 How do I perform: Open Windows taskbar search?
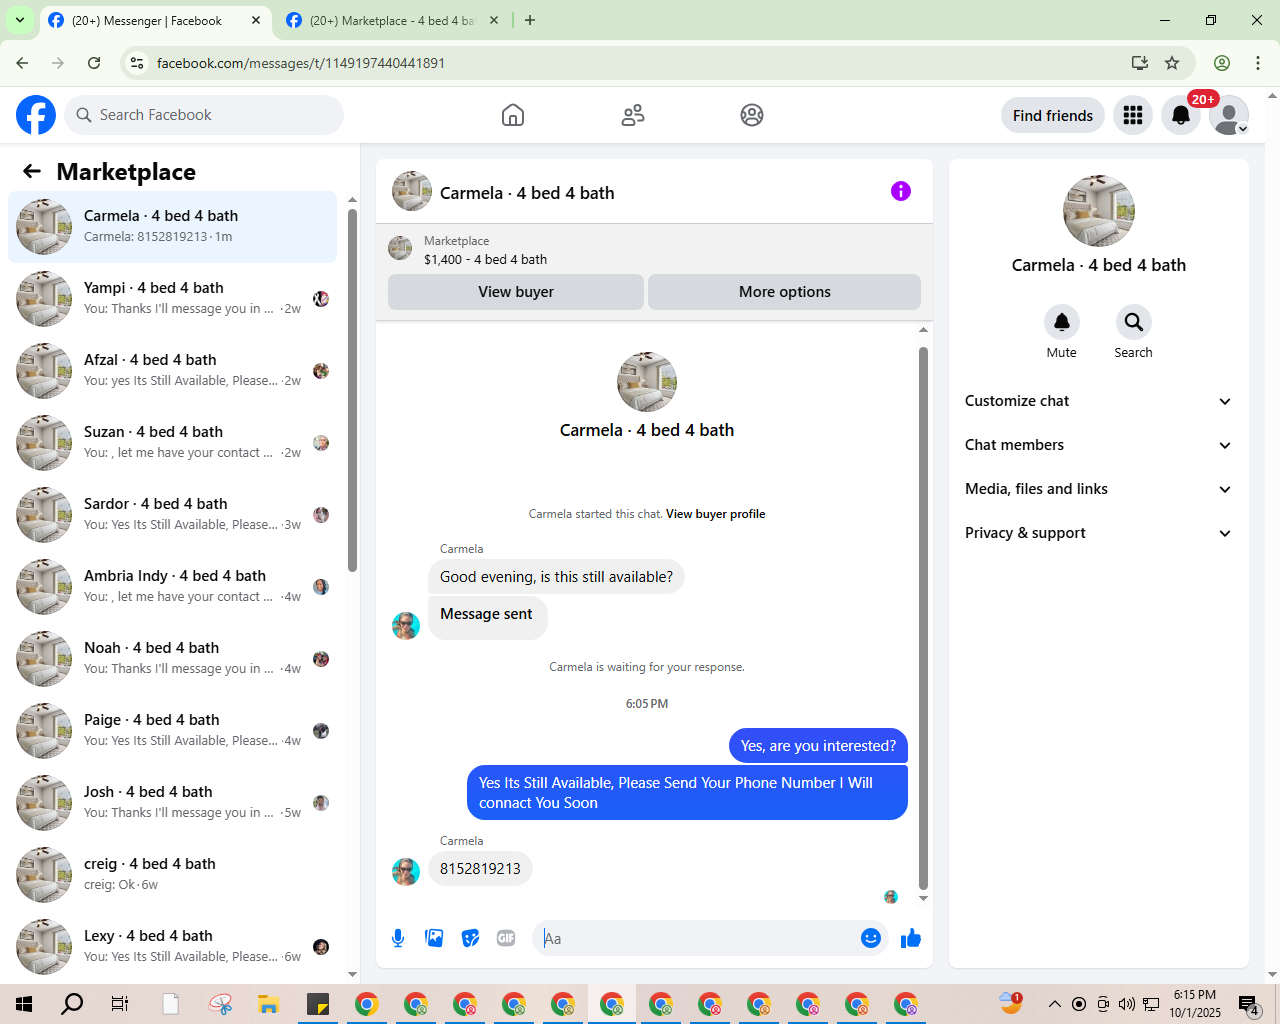tap(72, 1004)
